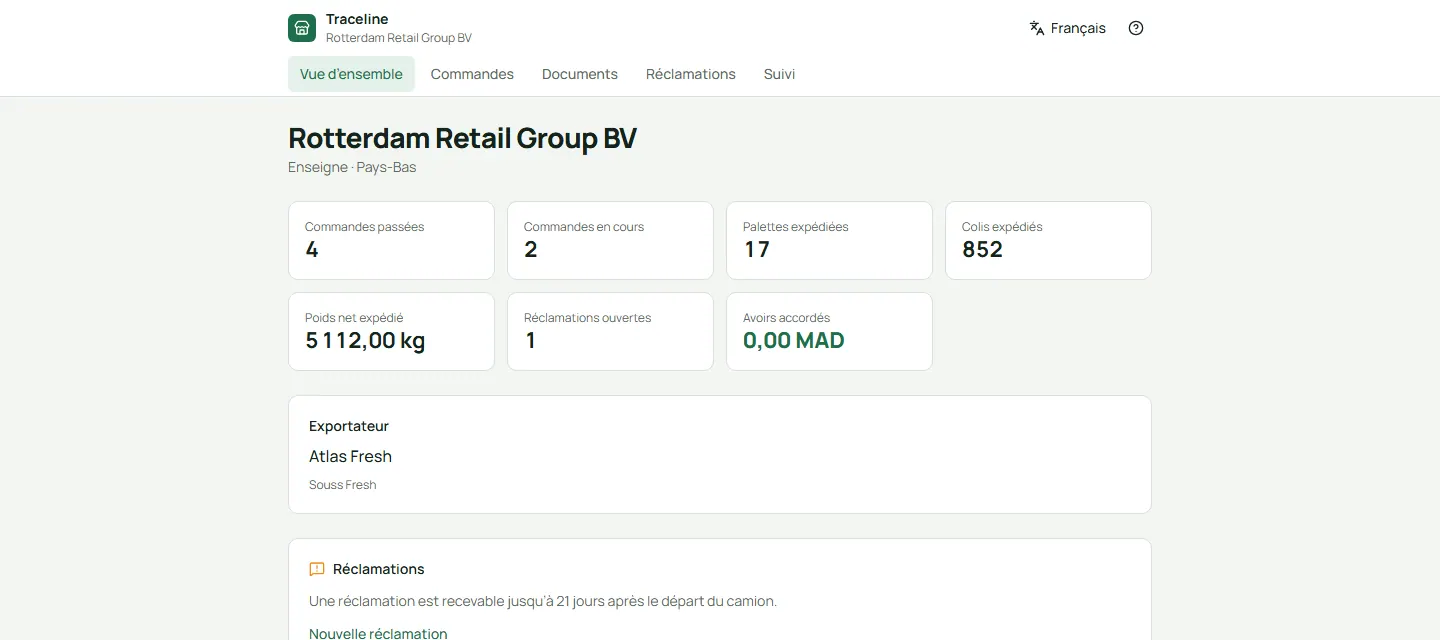This screenshot has width=1440, height=640.
Task: Click the translate language icon
Action: tap(1037, 28)
